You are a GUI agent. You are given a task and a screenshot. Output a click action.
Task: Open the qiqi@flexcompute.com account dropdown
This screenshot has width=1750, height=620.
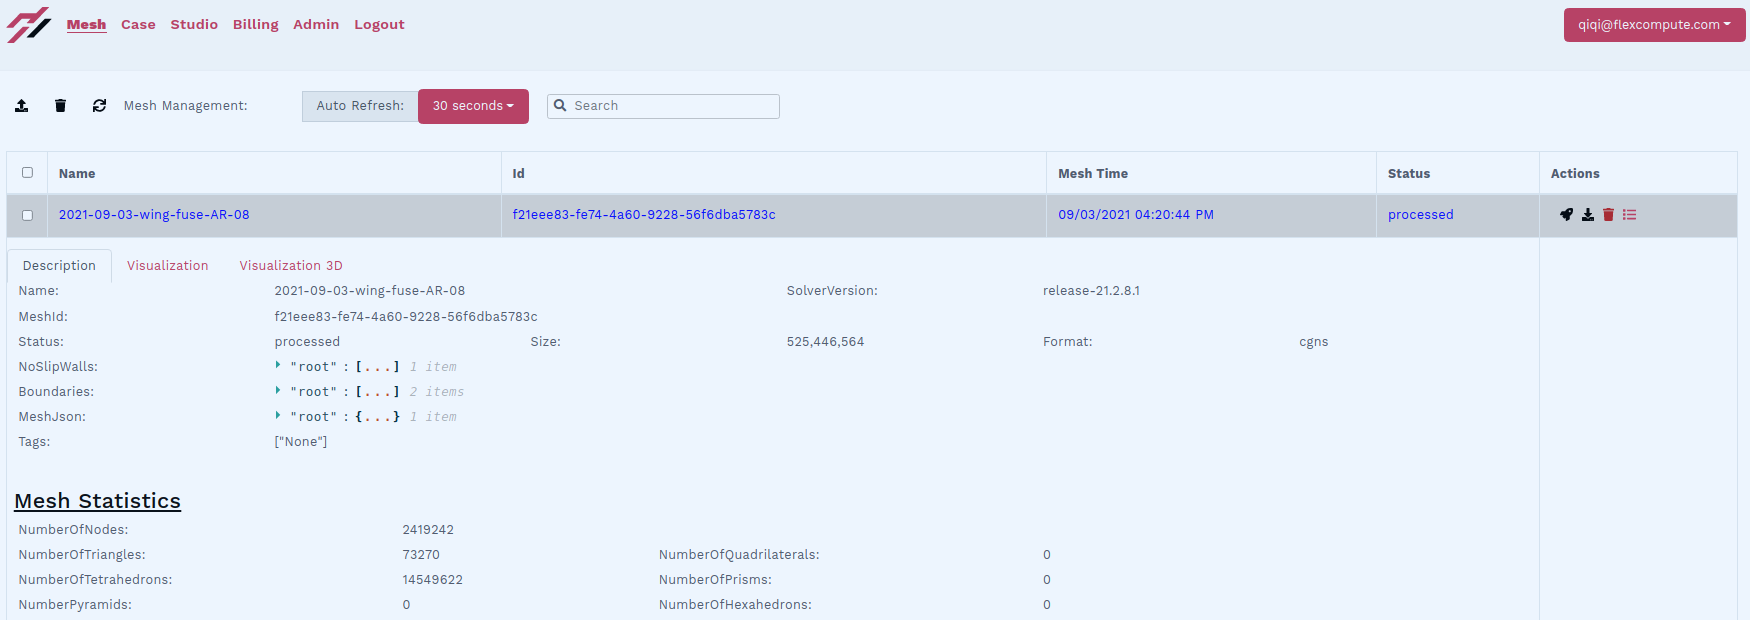tap(1654, 25)
